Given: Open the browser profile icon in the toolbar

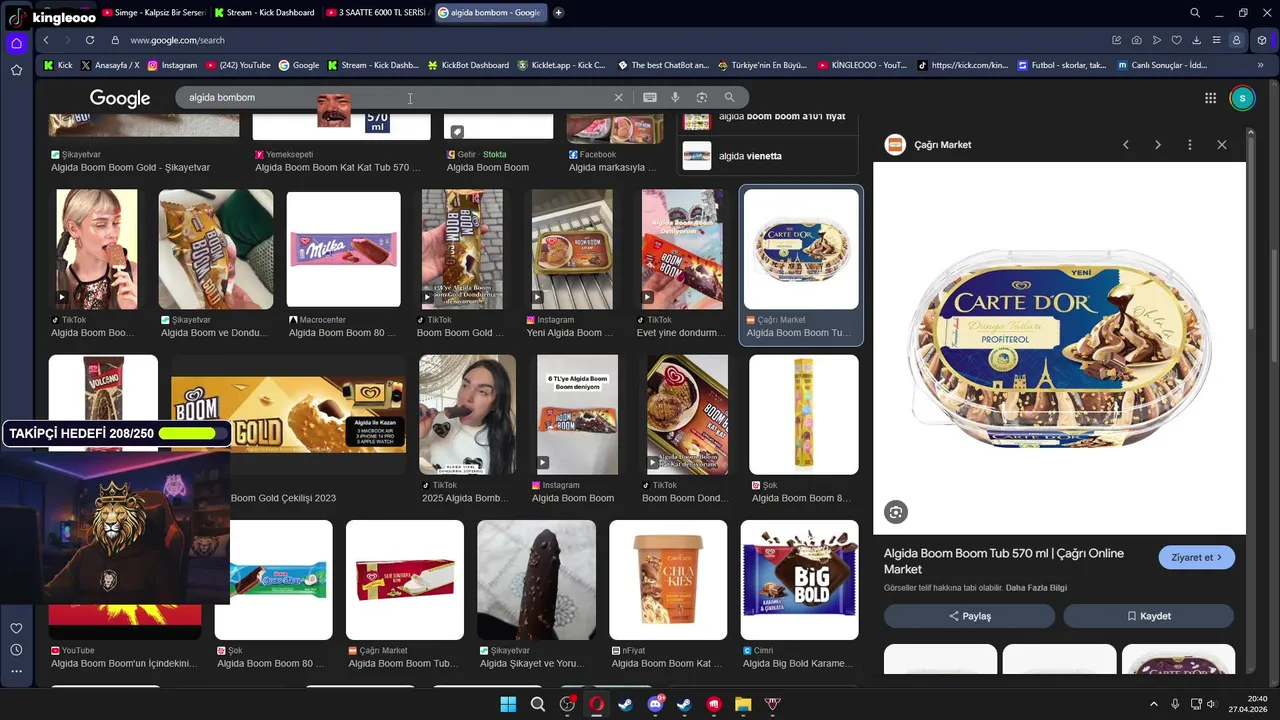Looking at the screenshot, I should pyautogui.click(x=1237, y=40).
